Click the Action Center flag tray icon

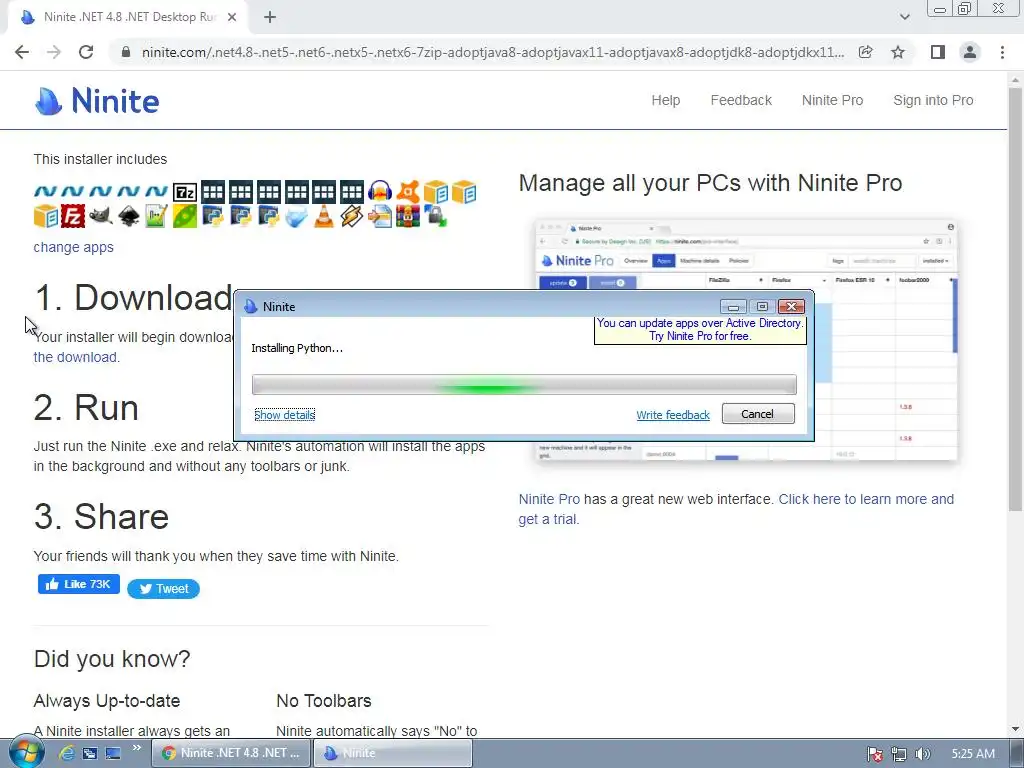click(x=875, y=754)
